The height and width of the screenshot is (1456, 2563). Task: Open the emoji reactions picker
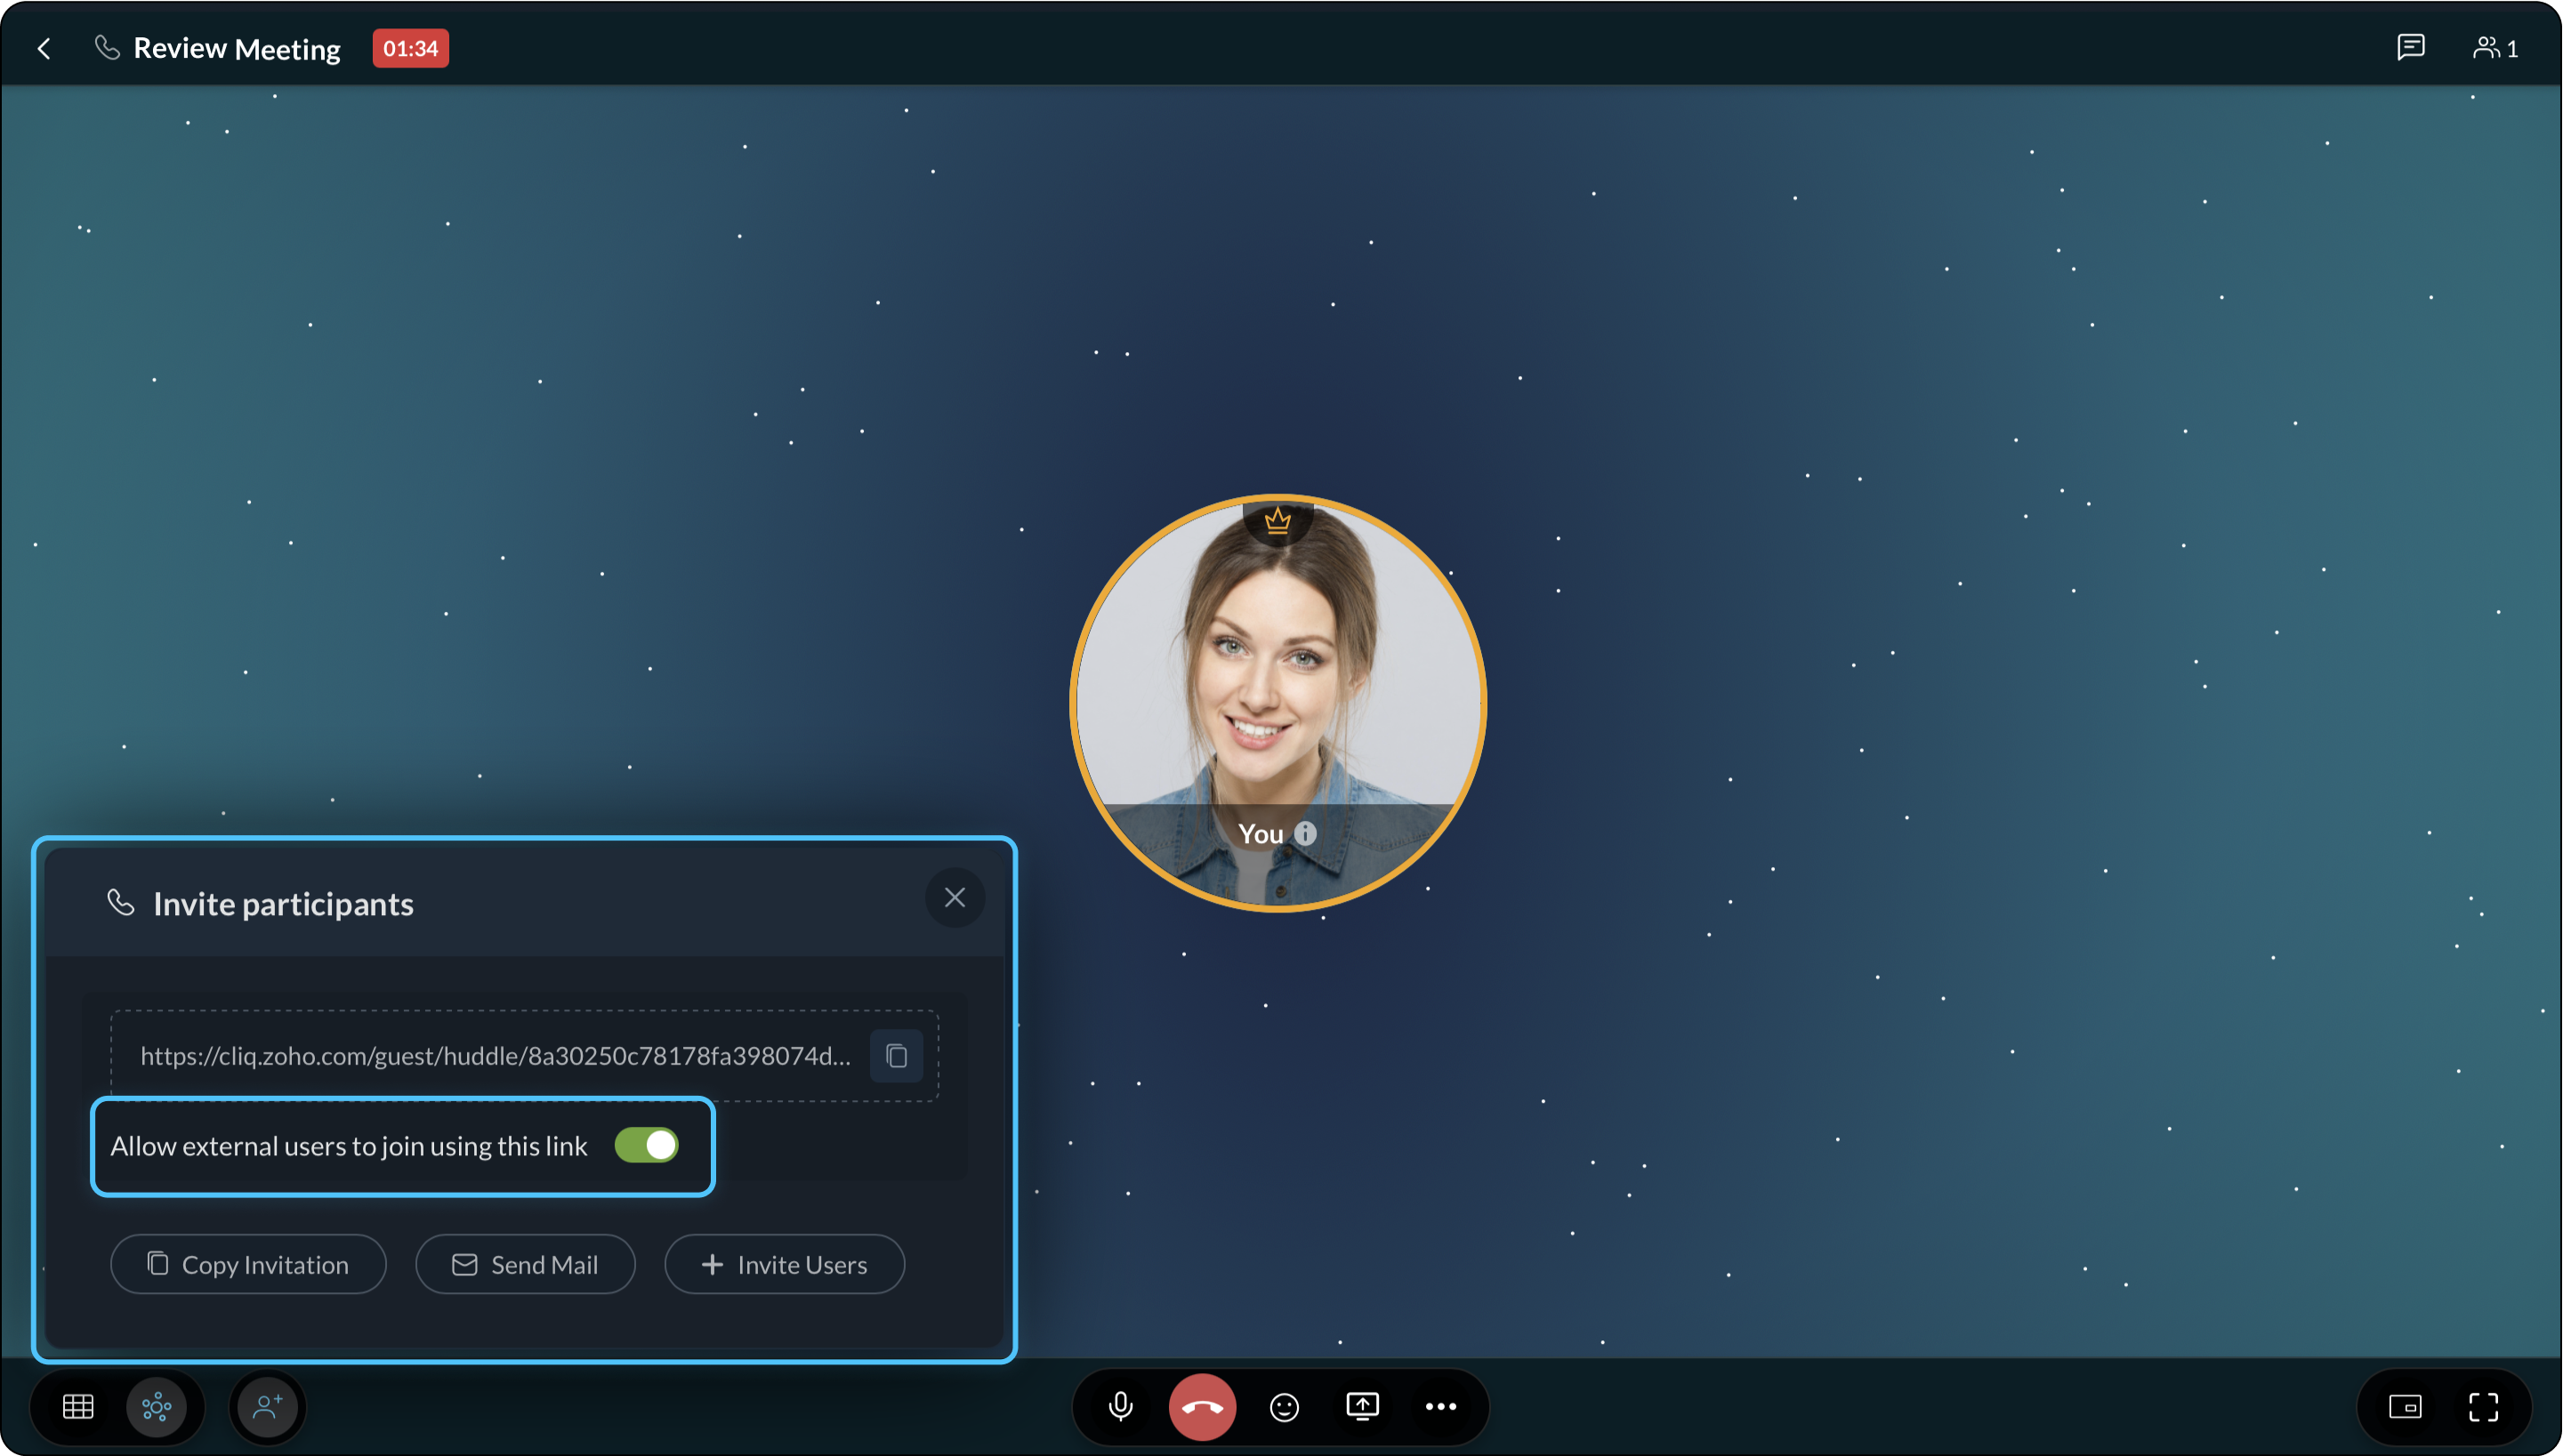pyautogui.click(x=1284, y=1407)
